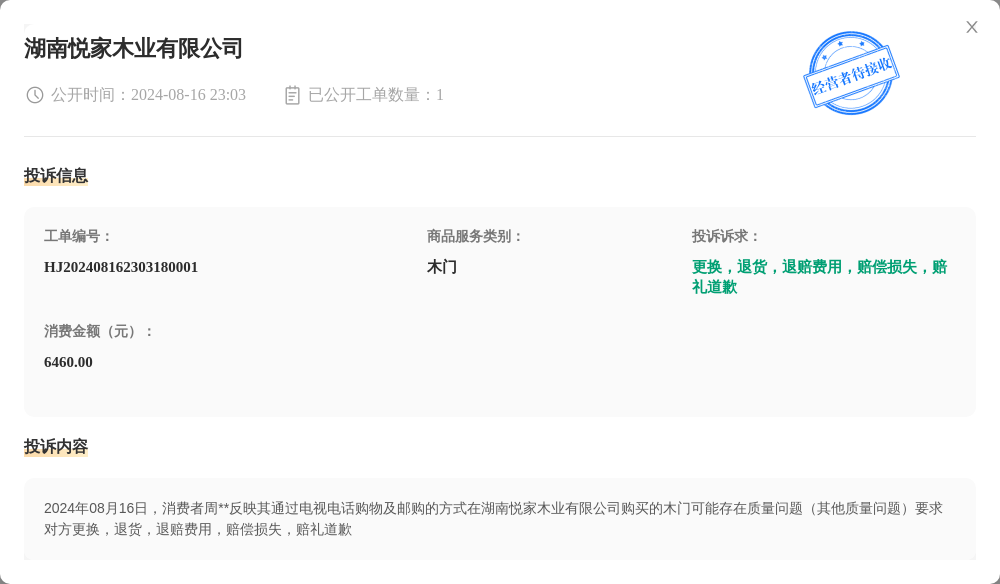
Task: Click the complaint text's second line
Action: [198, 529]
